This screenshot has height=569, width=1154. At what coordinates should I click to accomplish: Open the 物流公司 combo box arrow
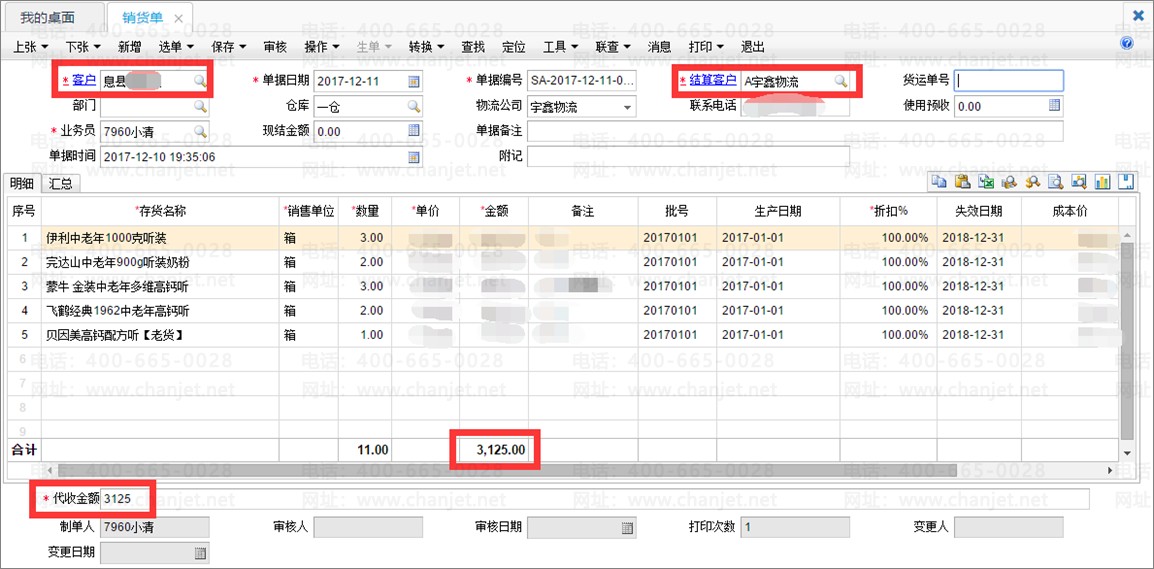[627, 107]
